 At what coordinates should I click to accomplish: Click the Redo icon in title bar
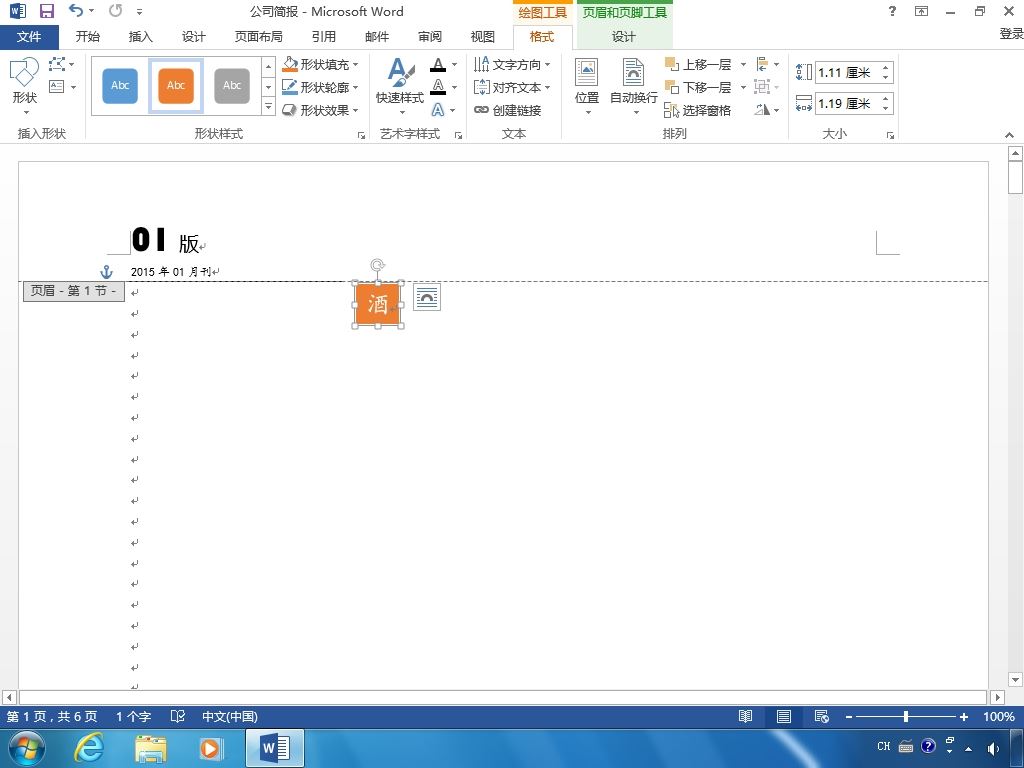click(x=116, y=10)
